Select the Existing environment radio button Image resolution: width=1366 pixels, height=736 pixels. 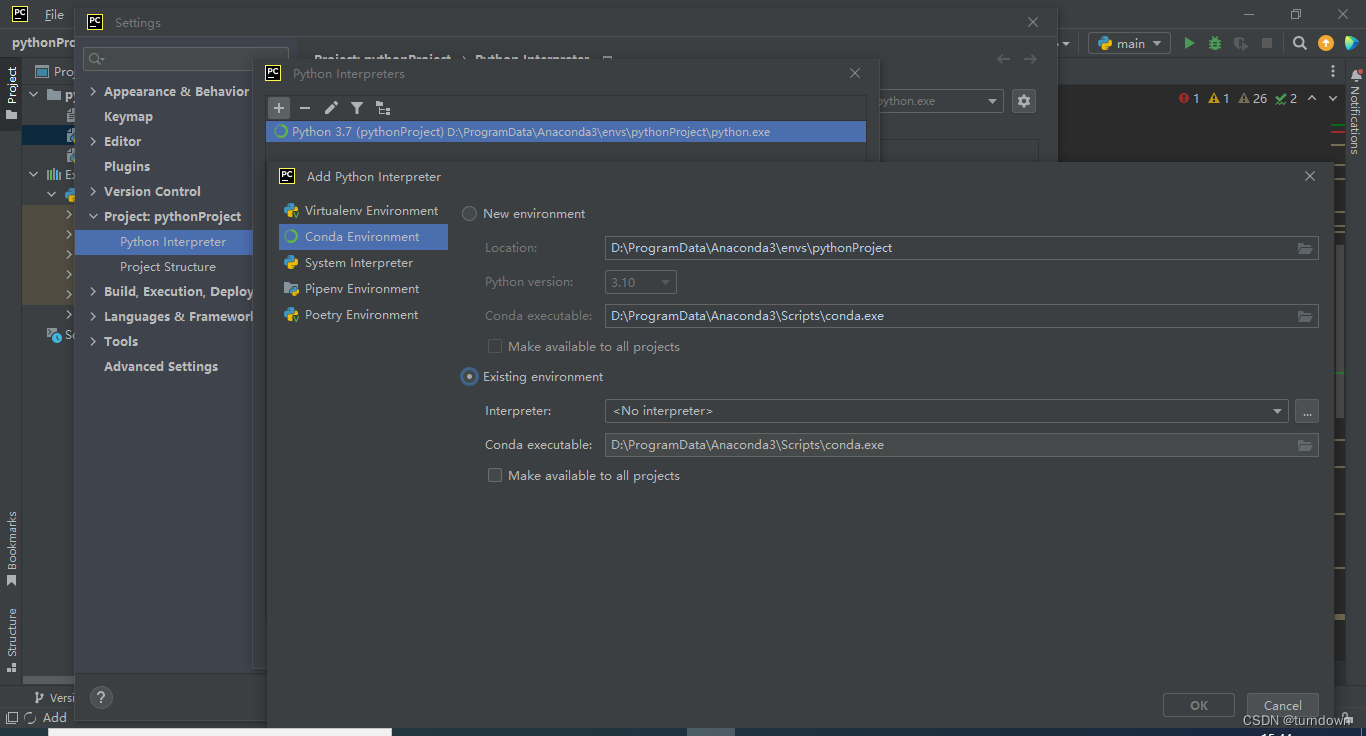click(x=469, y=377)
